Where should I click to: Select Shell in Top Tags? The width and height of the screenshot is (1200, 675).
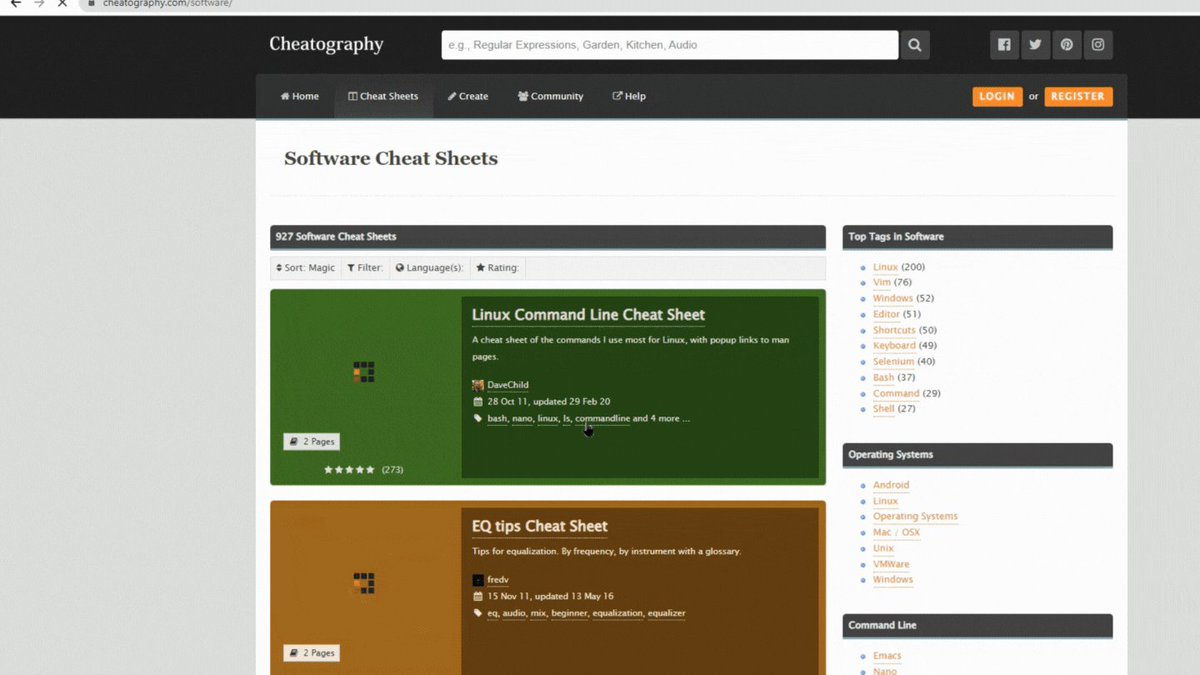[x=884, y=409]
